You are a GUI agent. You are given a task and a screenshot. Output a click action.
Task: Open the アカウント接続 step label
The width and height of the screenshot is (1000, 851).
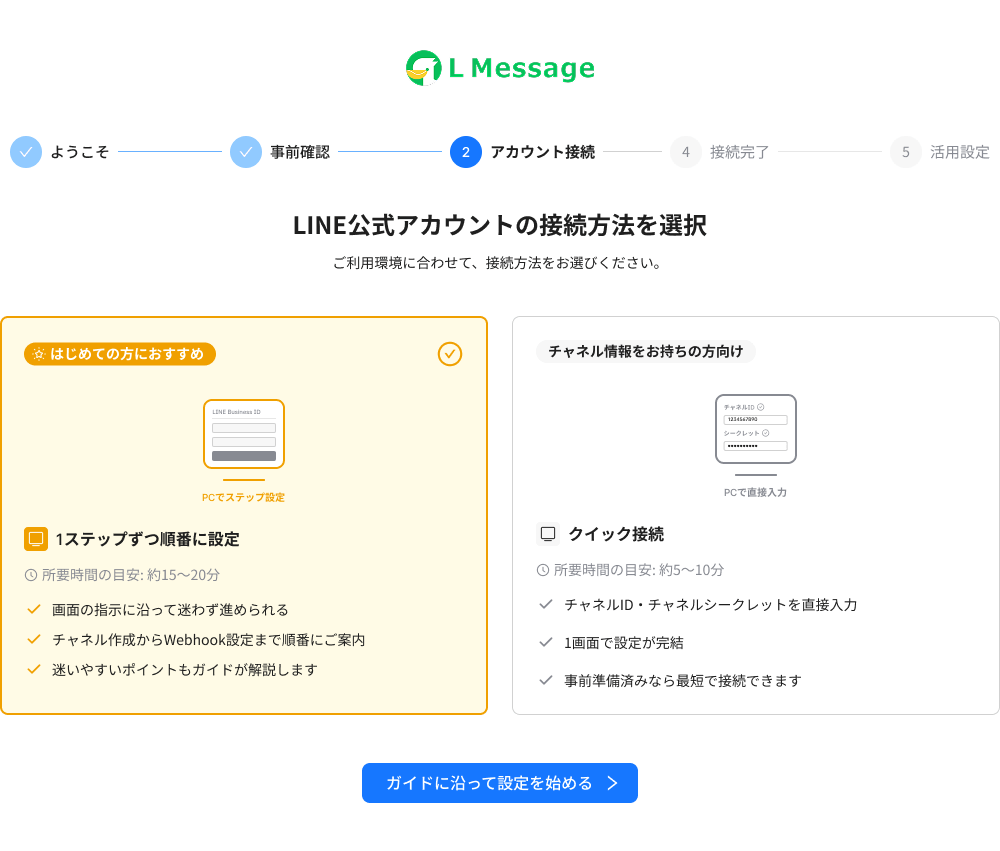click(543, 152)
